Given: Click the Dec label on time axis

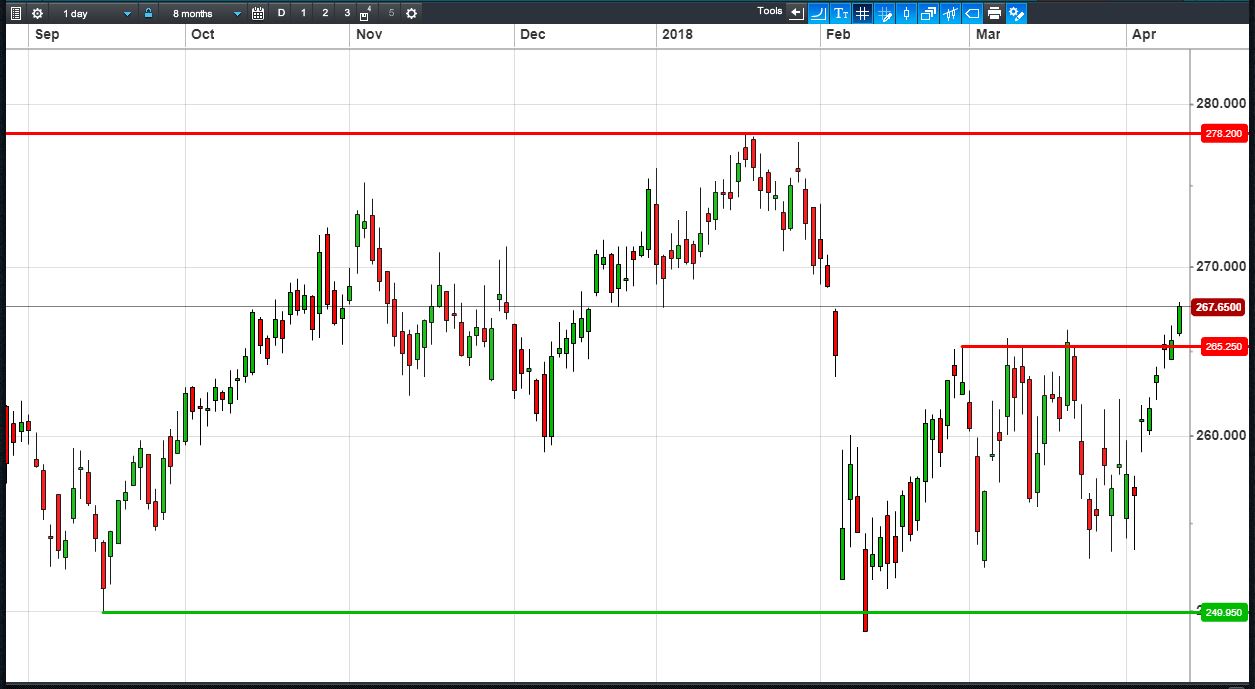Looking at the screenshot, I should pyautogui.click(x=533, y=35).
